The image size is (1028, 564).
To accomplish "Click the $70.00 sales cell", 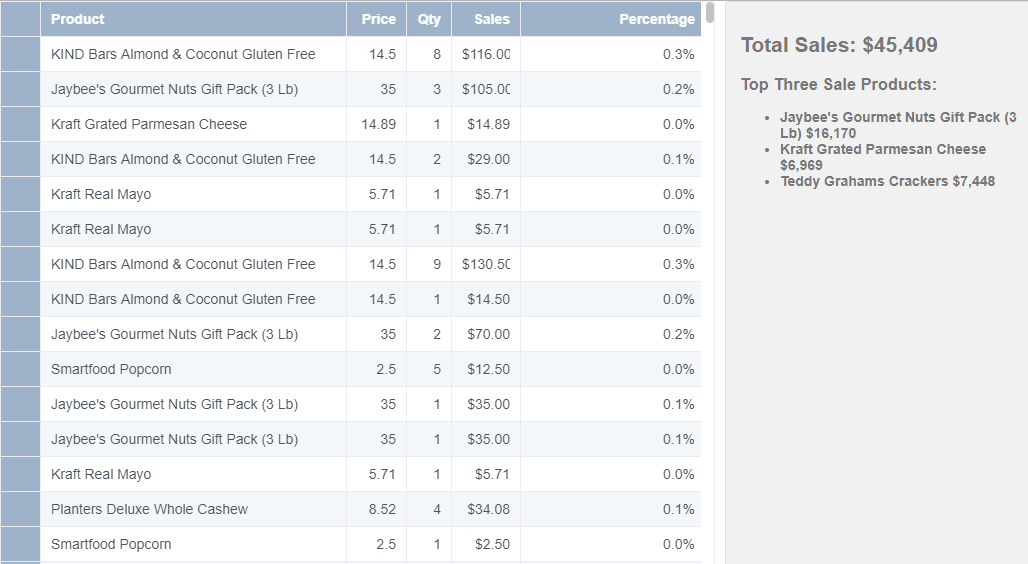I will click(x=486, y=334).
